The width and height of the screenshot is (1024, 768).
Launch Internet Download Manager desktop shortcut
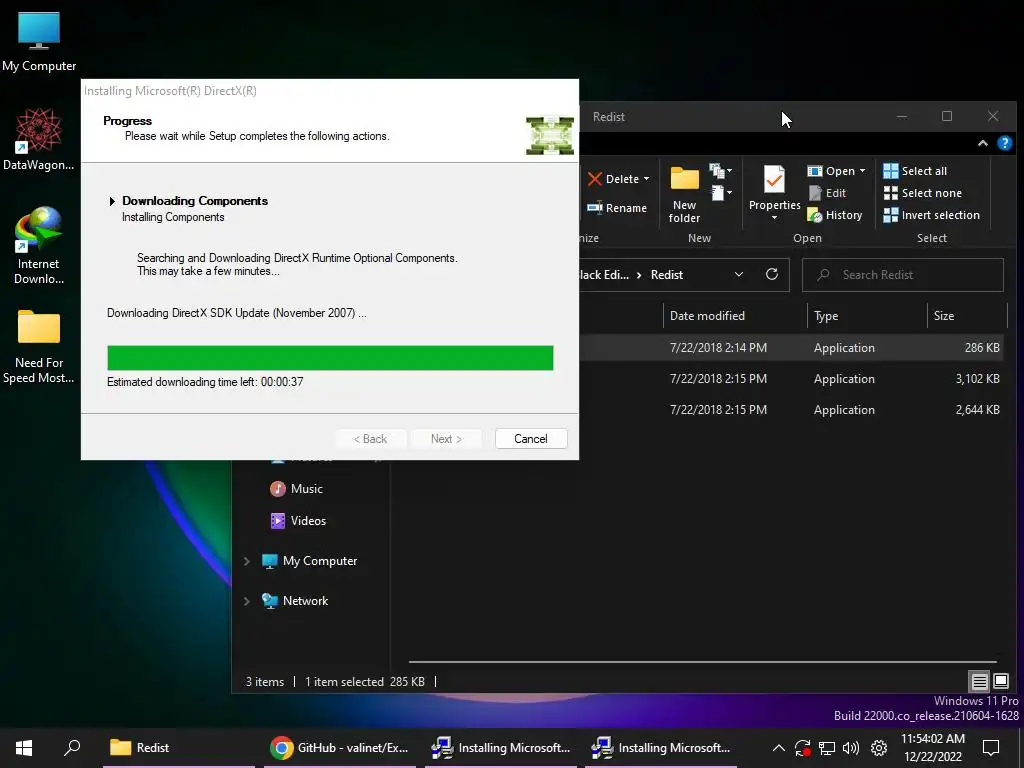point(39,246)
